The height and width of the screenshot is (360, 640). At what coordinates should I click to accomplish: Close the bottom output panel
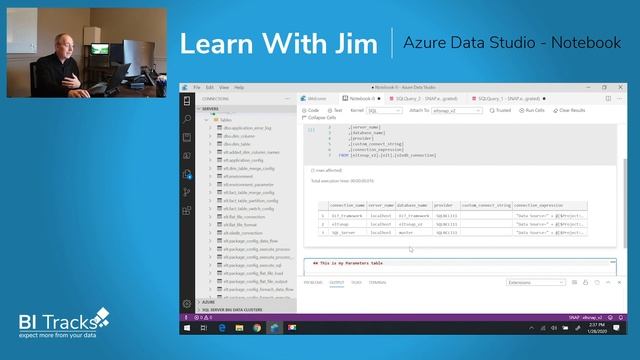click(x=619, y=282)
